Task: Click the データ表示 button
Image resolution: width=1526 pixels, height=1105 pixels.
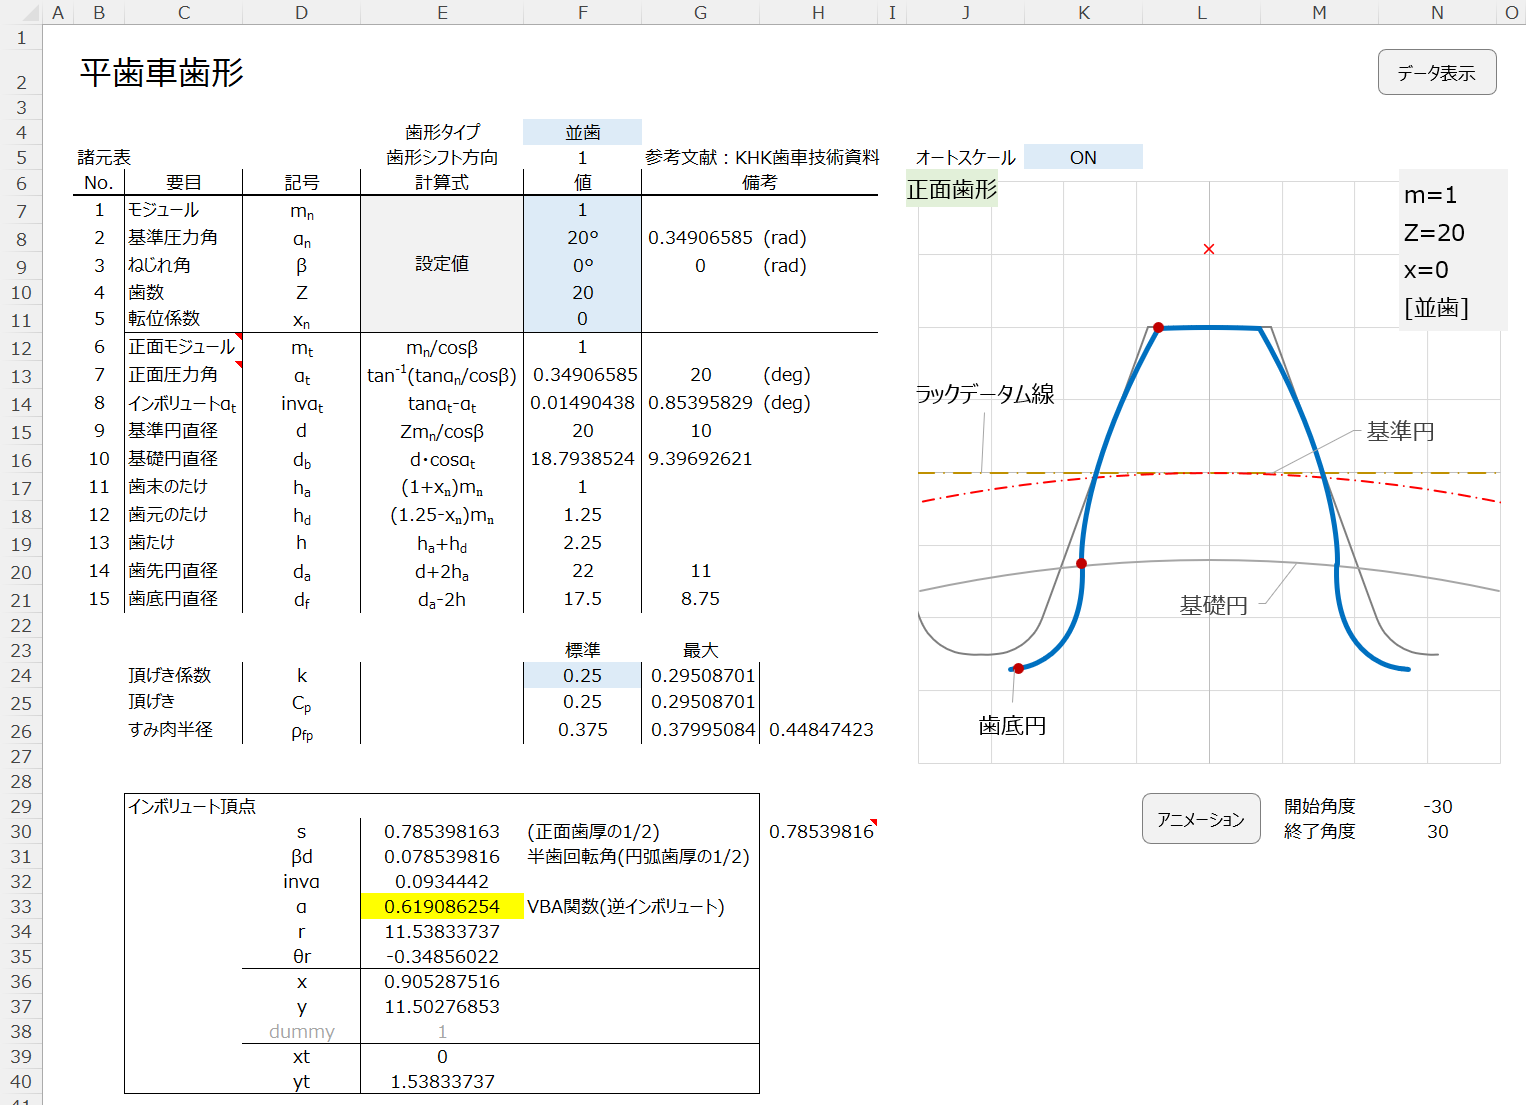Action: click(x=1436, y=73)
